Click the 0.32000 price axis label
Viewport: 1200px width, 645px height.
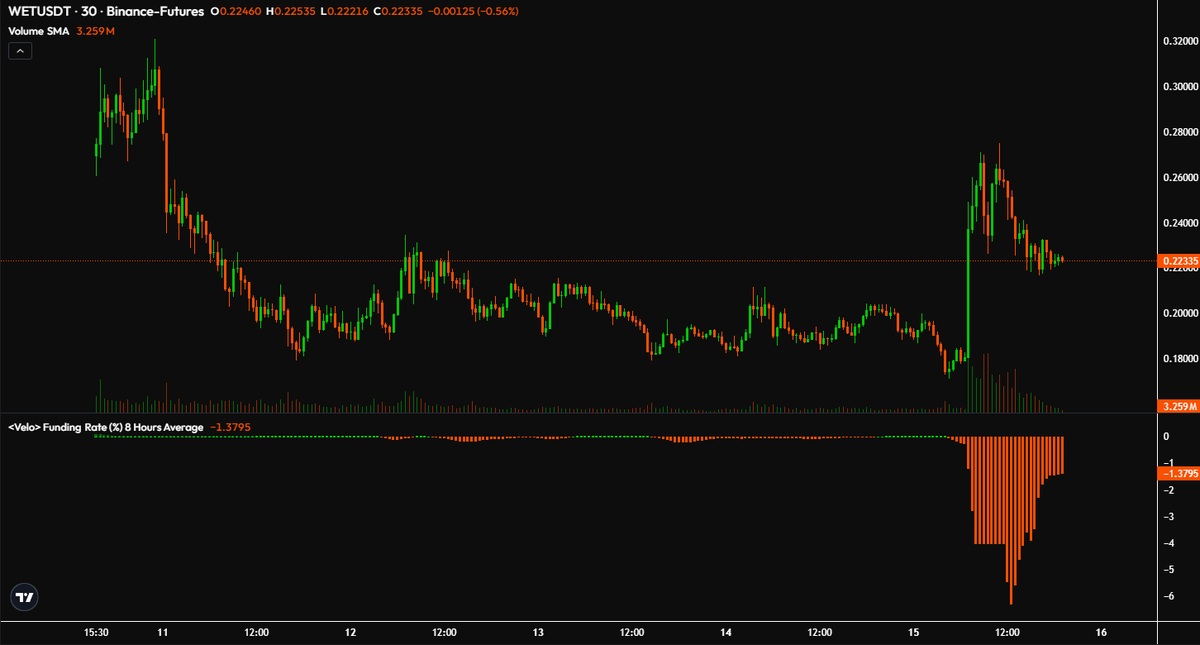tap(1179, 41)
